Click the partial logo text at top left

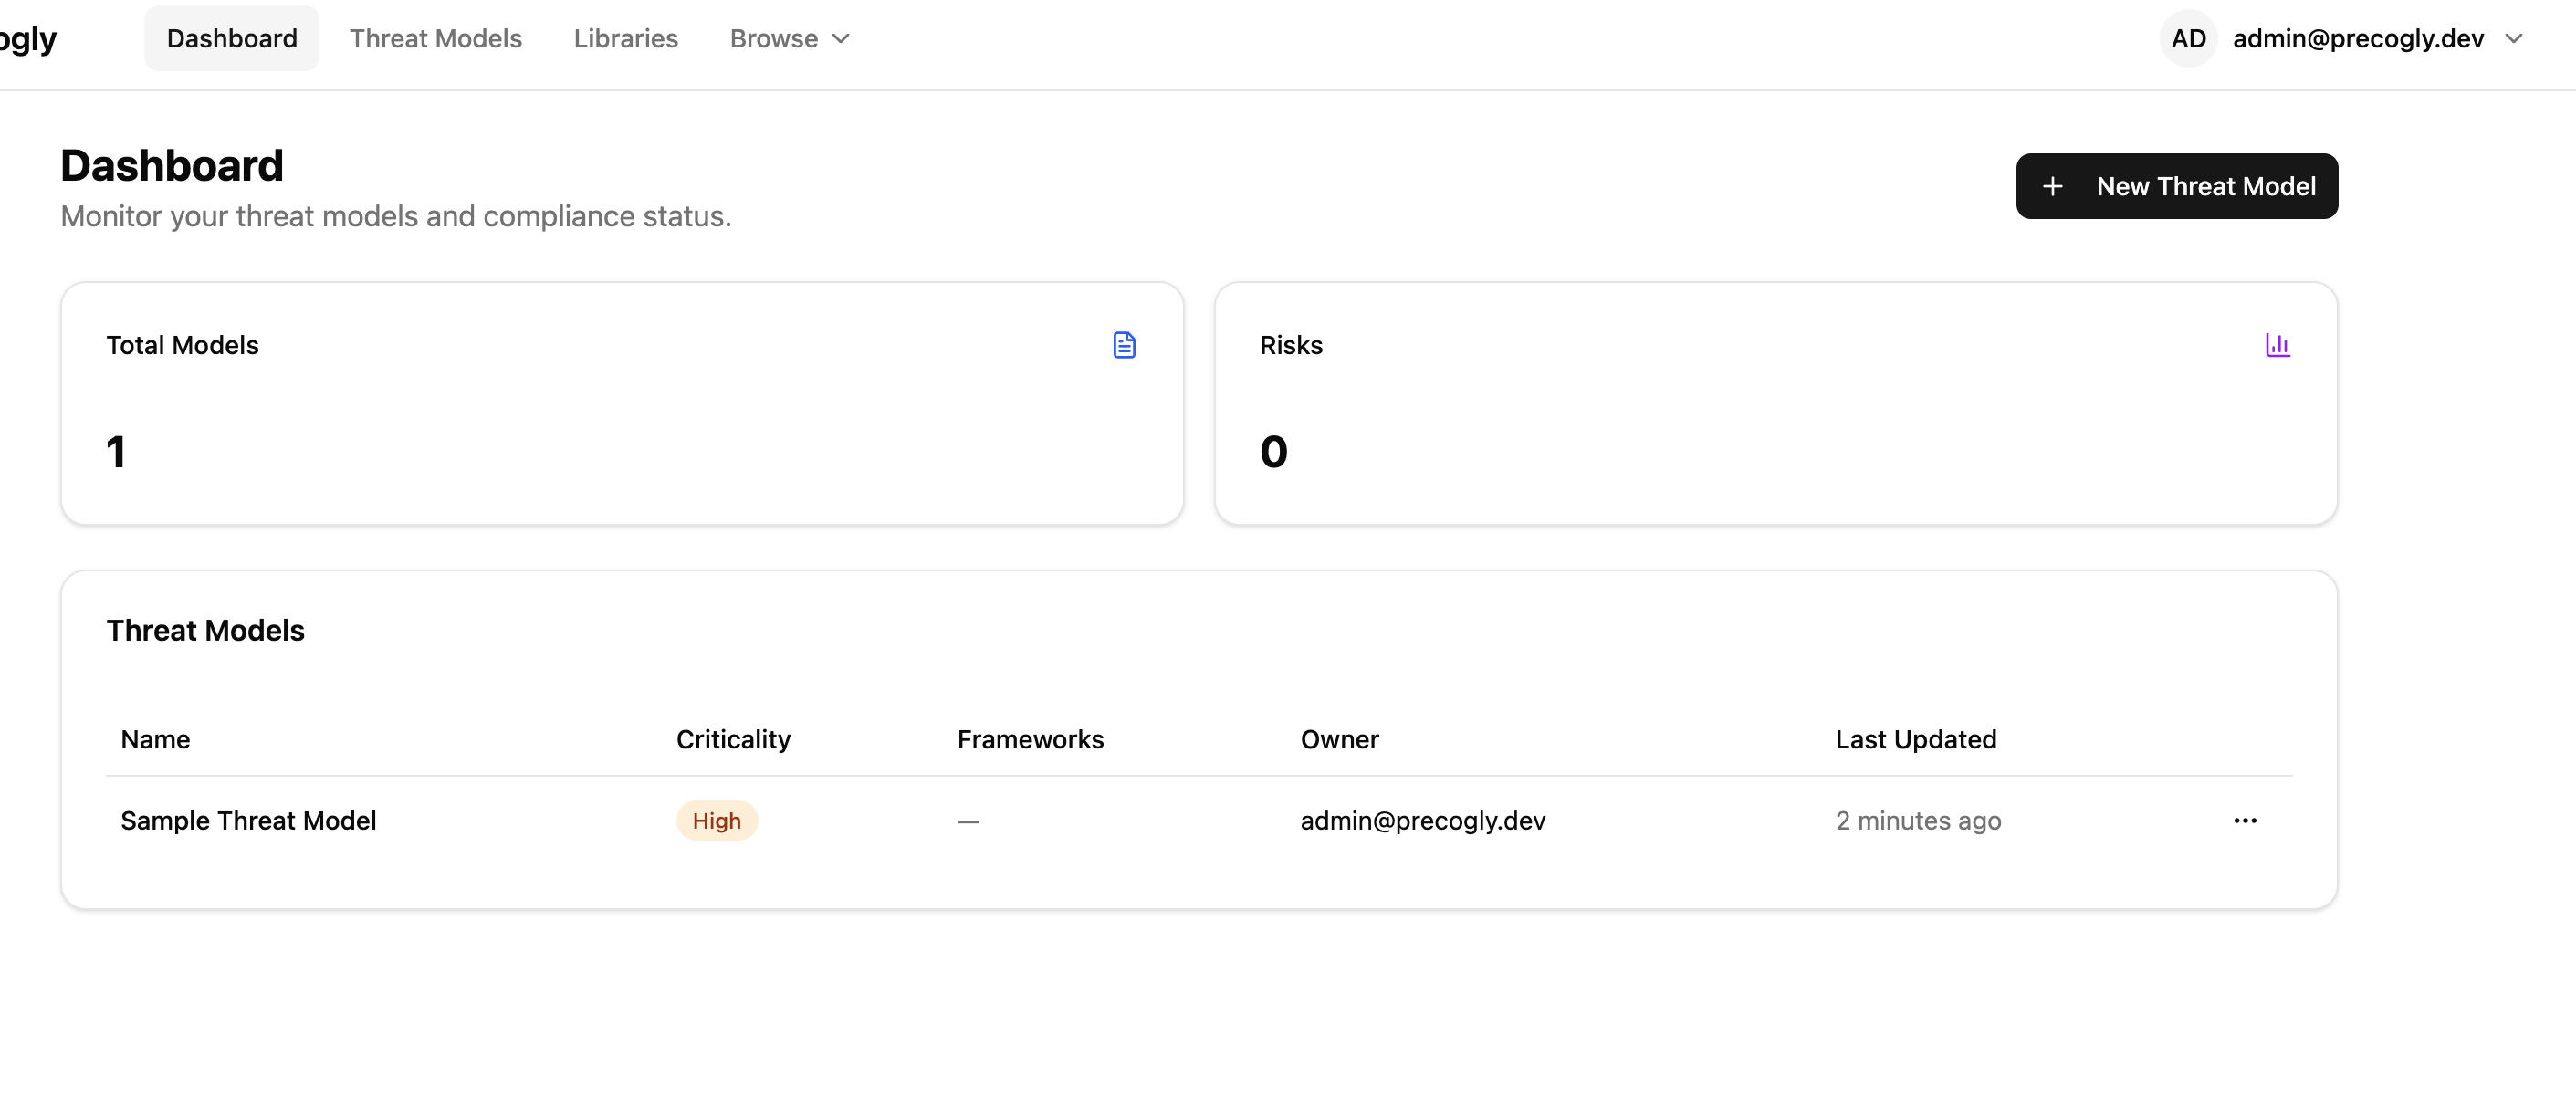[28, 38]
